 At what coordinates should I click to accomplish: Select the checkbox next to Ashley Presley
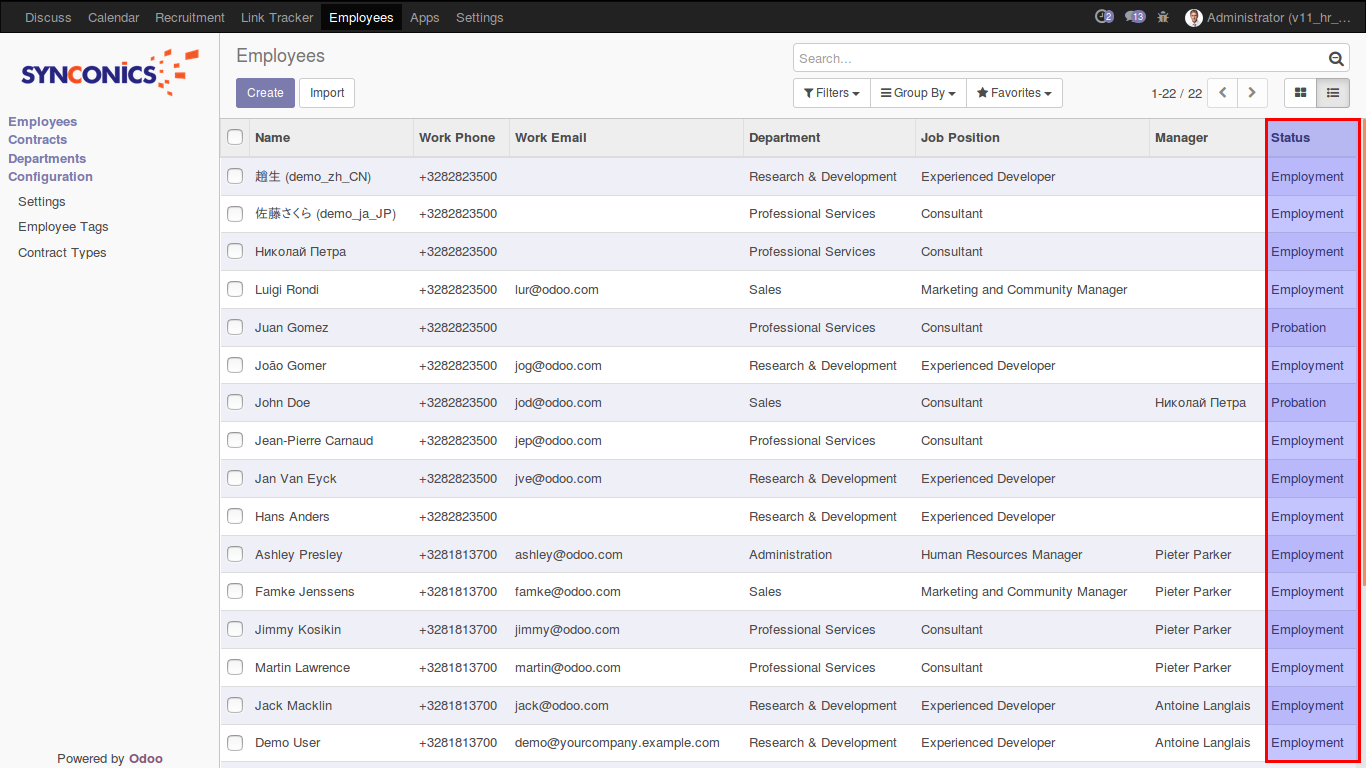pyautogui.click(x=235, y=555)
